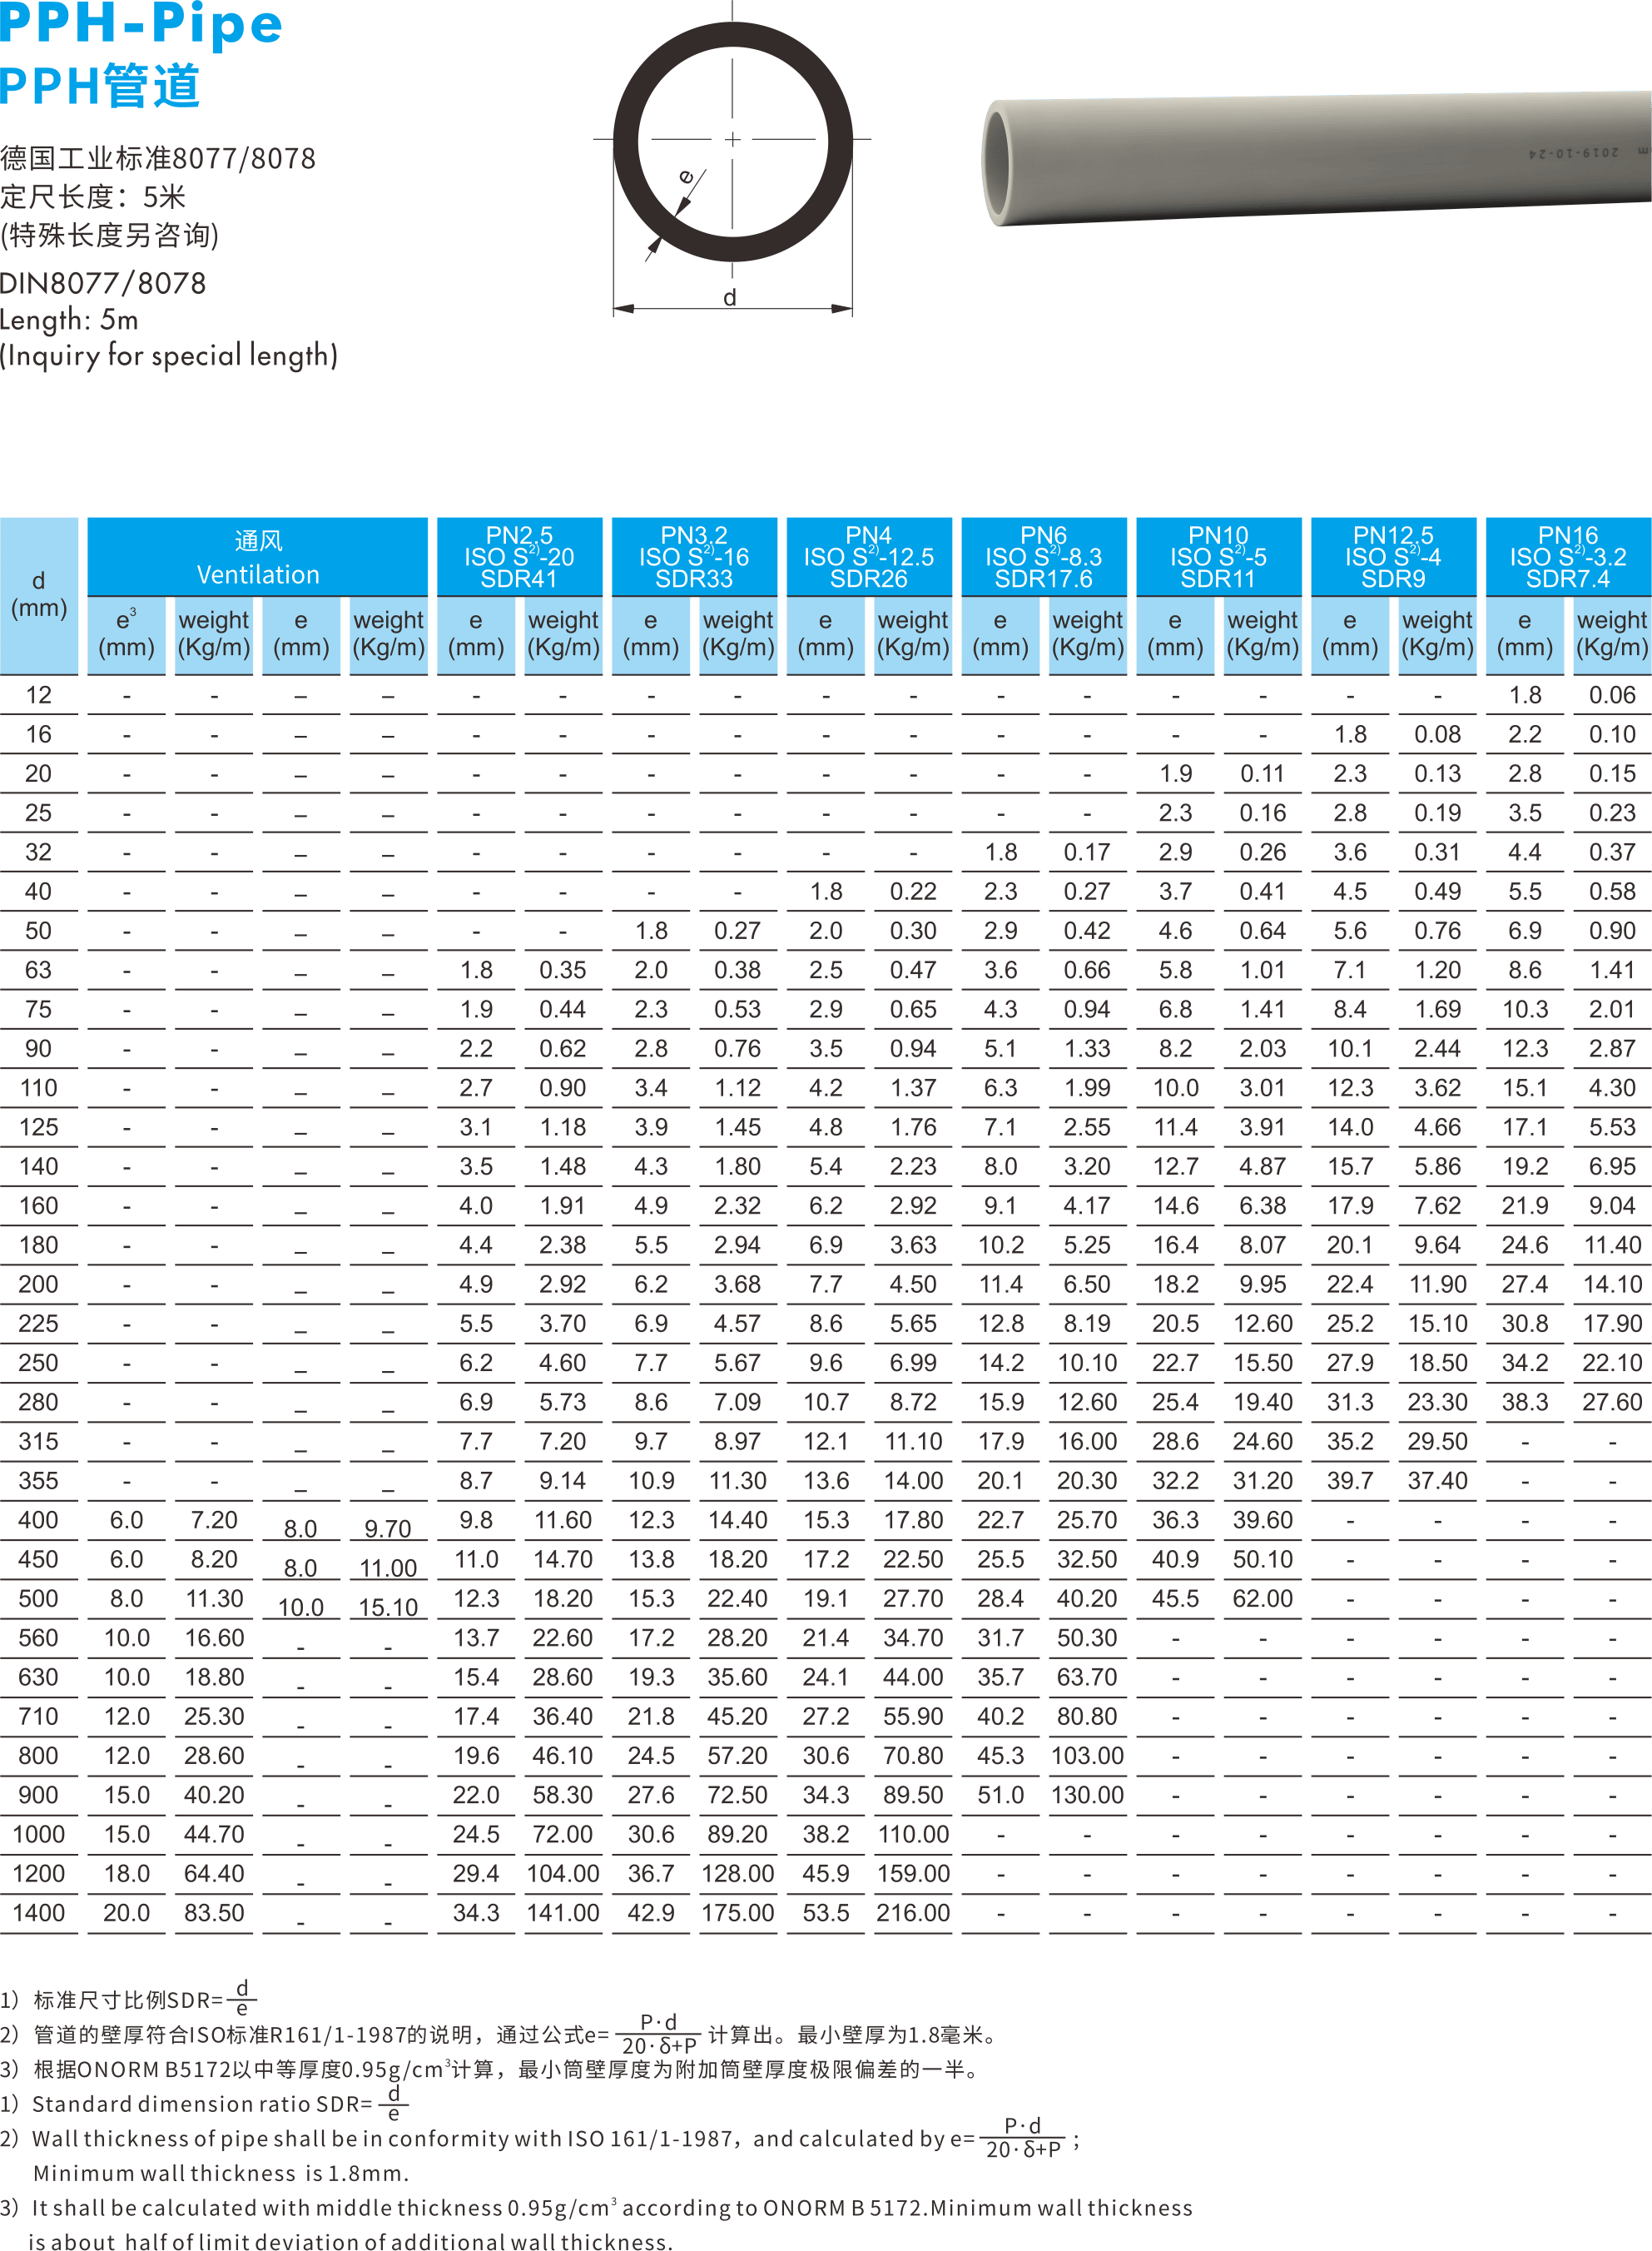
Task: Click the PN3.2 SDR33 header
Action: (694, 557)
